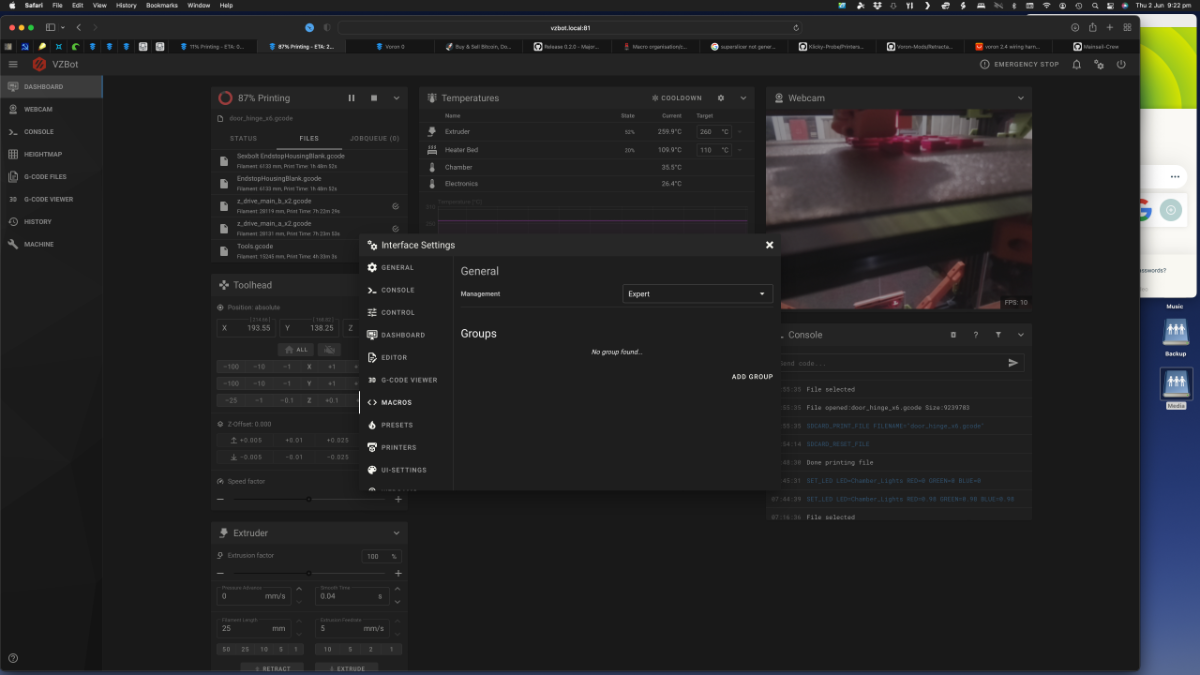This screenshot has height=675, width=1200.
Task: Select Dashboard in the left sidebar
Action: pos(51,87)
